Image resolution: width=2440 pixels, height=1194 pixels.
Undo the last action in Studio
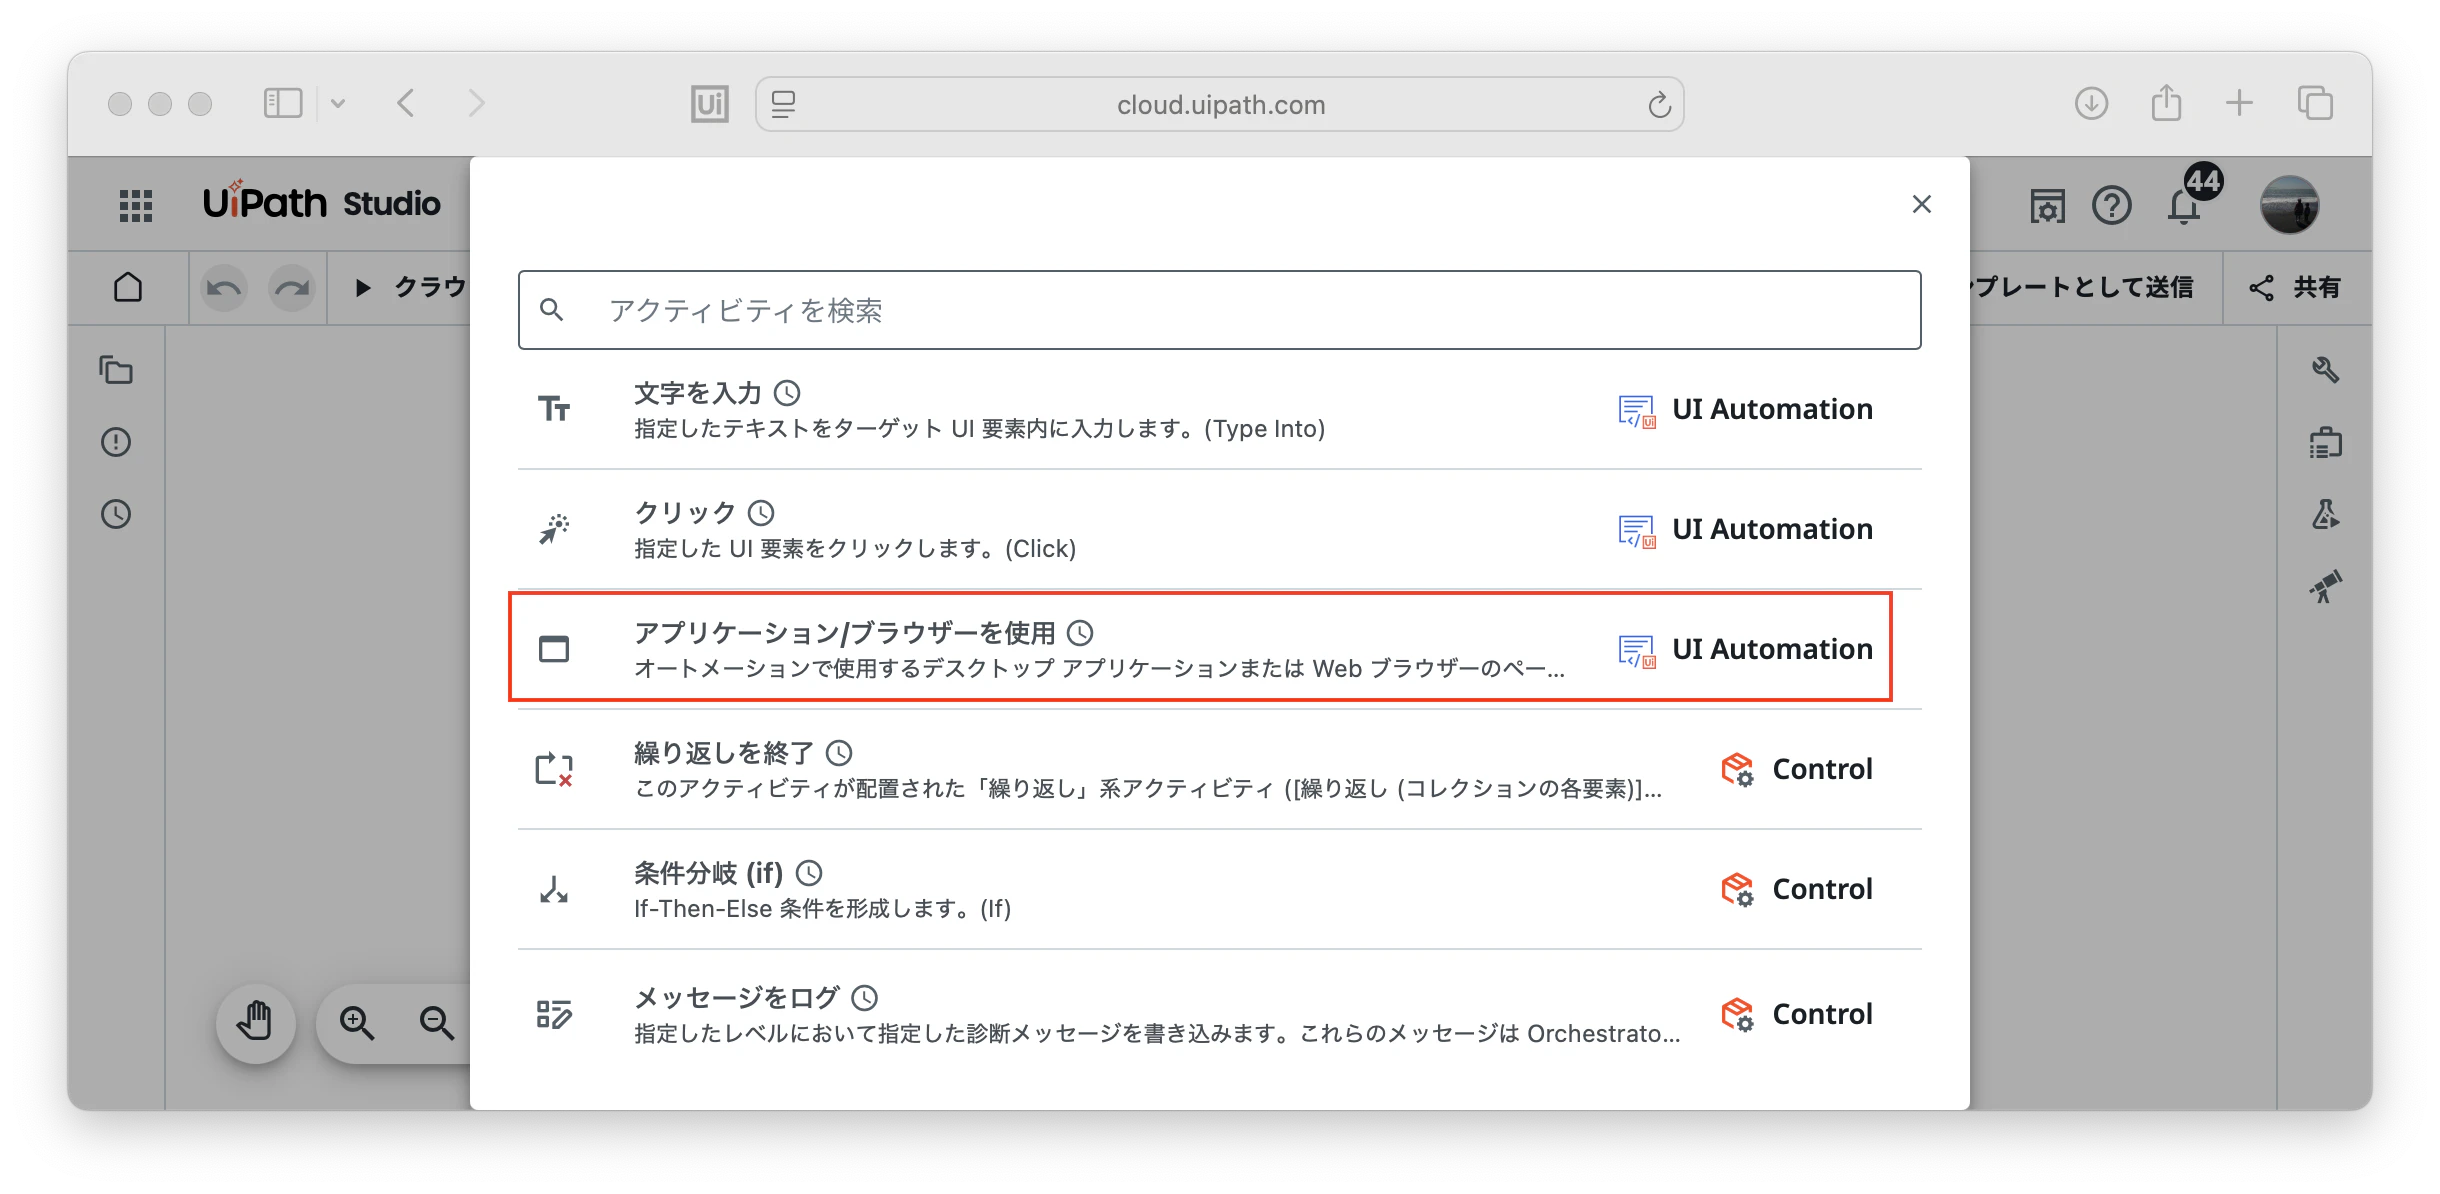[x=224, y=288]
